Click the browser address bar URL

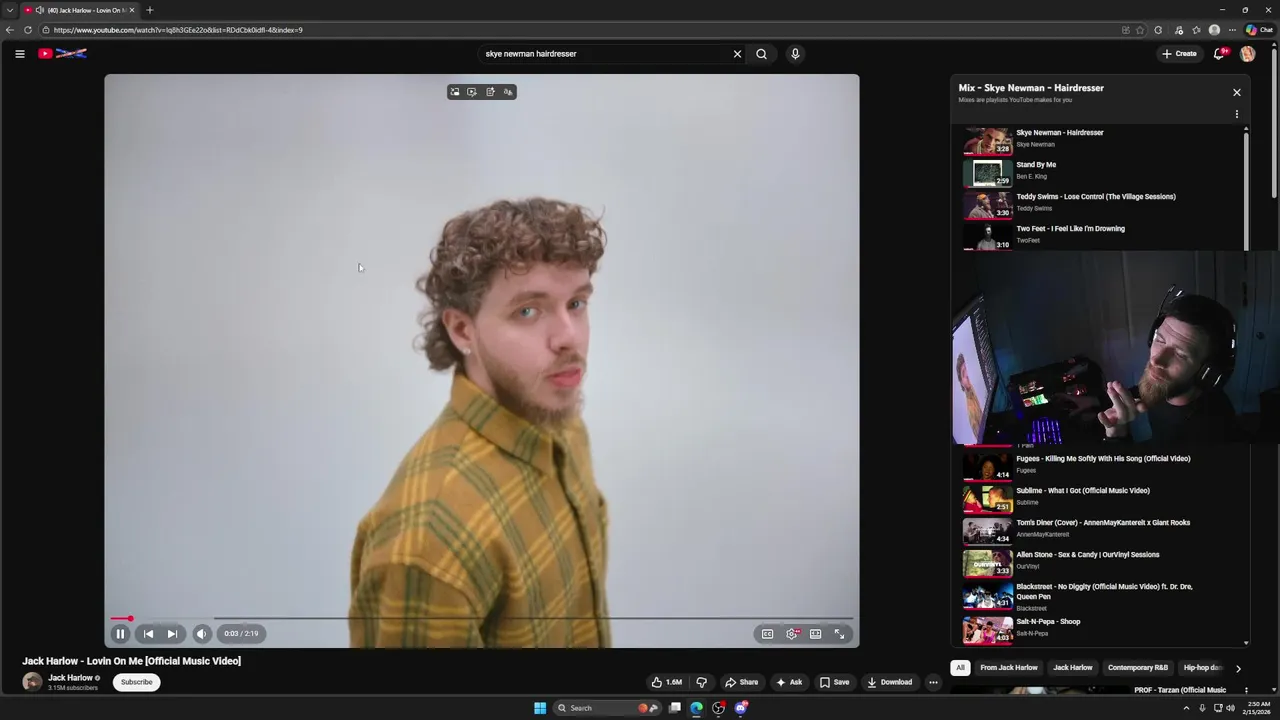click(x=178, y=30)
